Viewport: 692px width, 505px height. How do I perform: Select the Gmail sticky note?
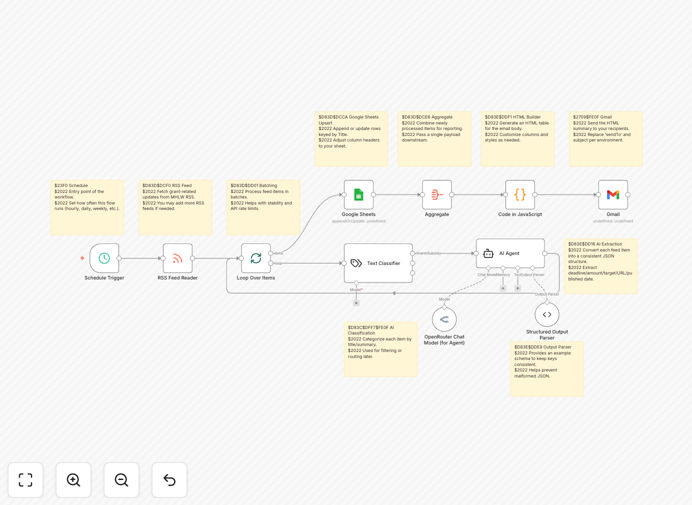606,139
